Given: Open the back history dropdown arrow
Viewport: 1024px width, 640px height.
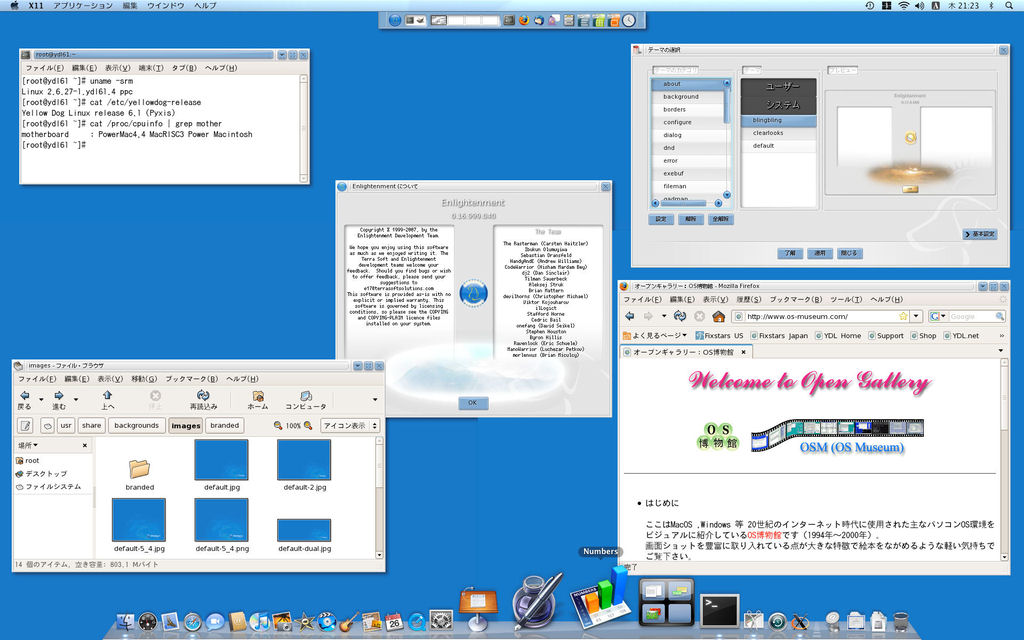Looking at the screenshot, I should coord(41,399).
